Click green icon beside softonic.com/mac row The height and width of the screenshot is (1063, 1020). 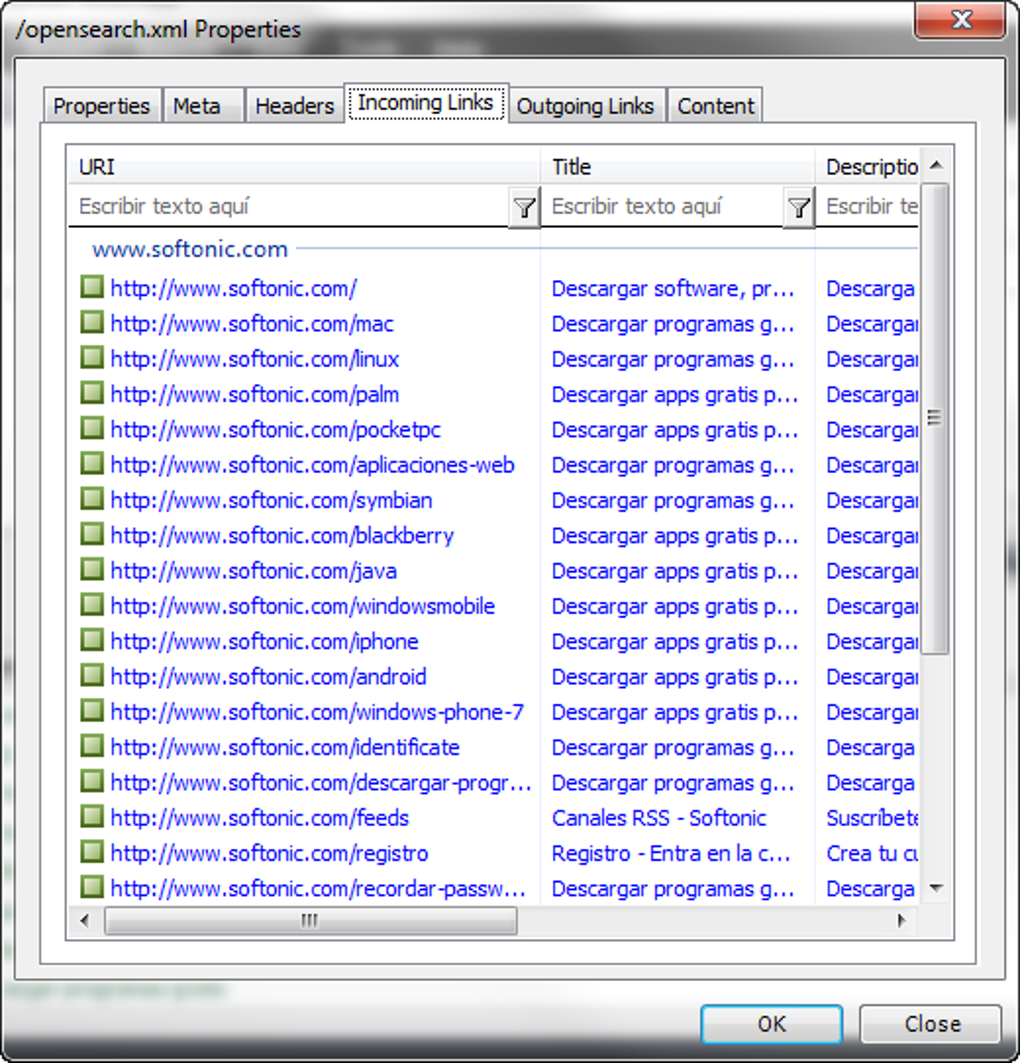[91, 323]
